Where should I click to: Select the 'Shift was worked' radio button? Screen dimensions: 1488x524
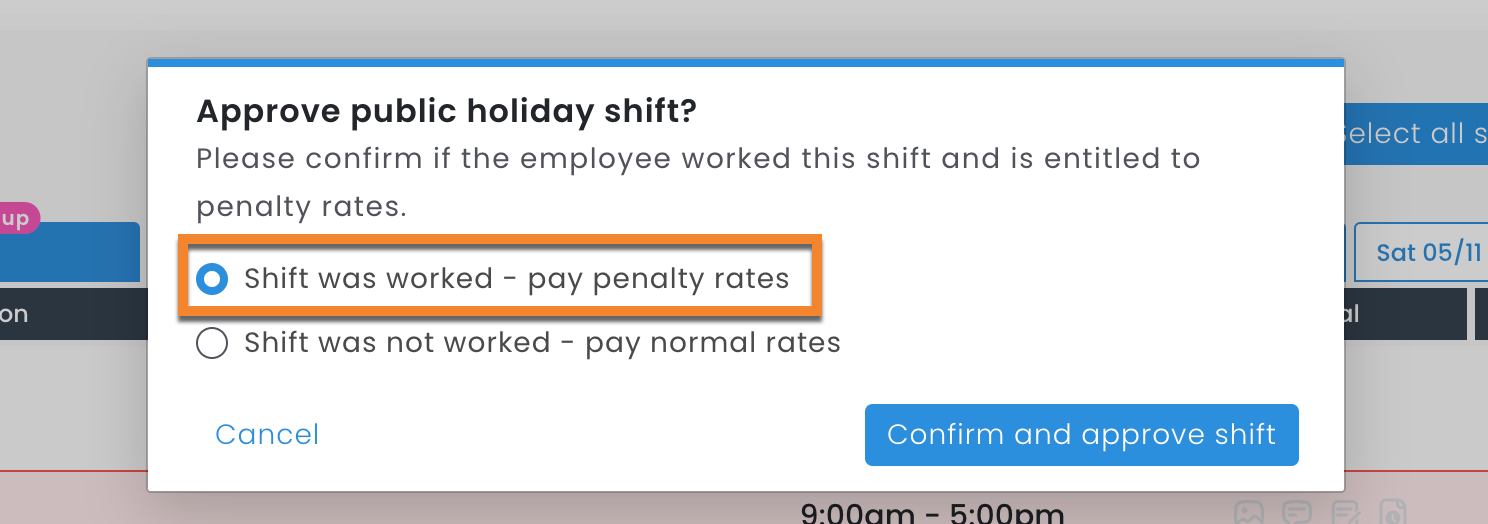pos(212,279)
